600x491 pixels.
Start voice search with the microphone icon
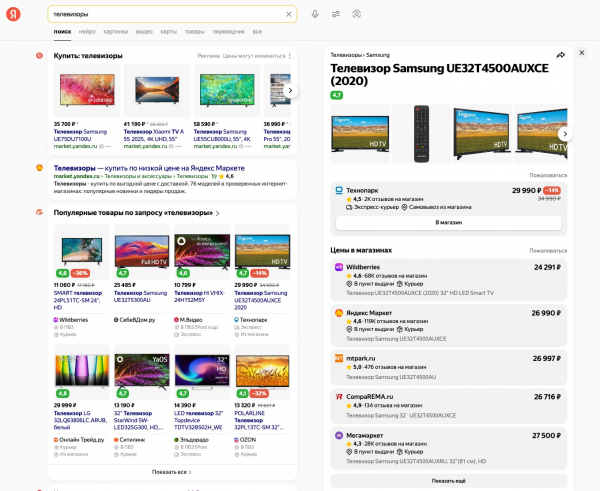click(x=315, y=14)
